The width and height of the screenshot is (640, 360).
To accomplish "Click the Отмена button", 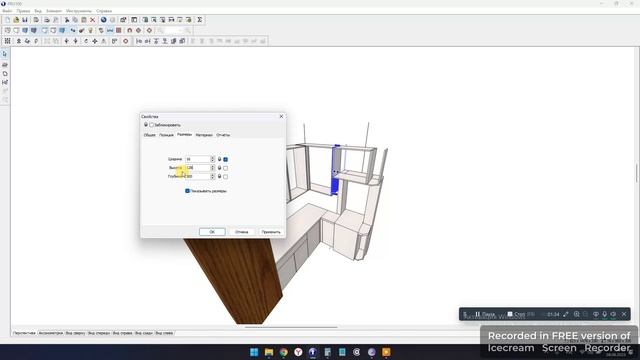I will point(242,232).
